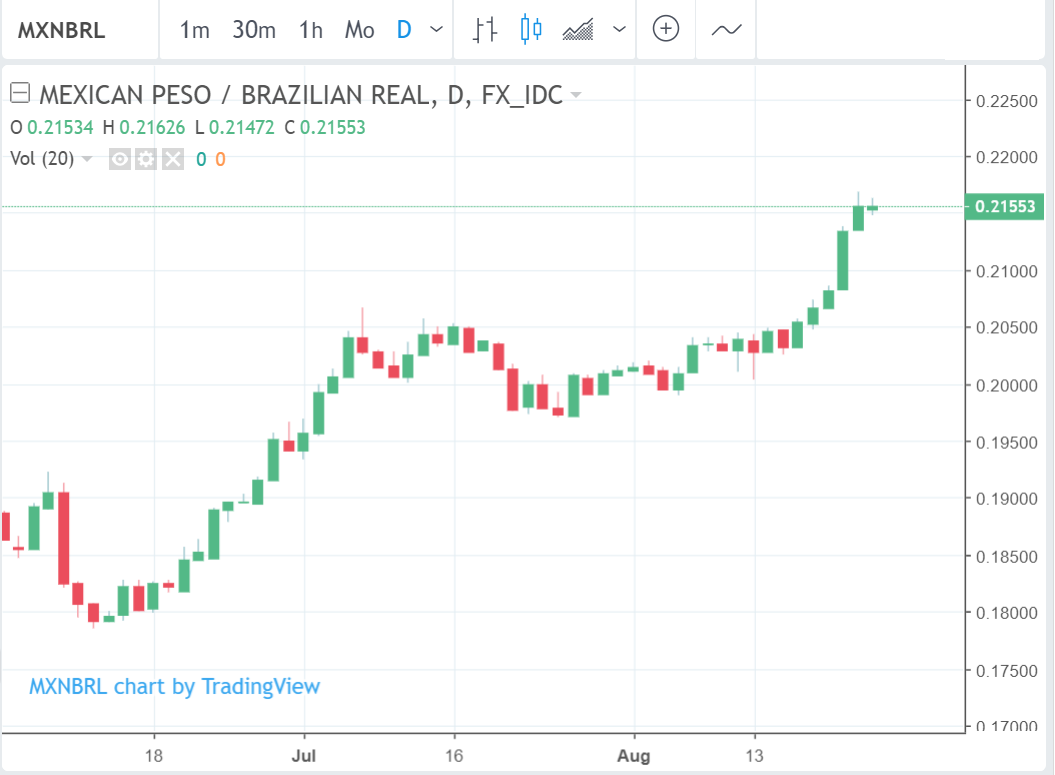Select the Bars chart style icon

coord(485,30)
